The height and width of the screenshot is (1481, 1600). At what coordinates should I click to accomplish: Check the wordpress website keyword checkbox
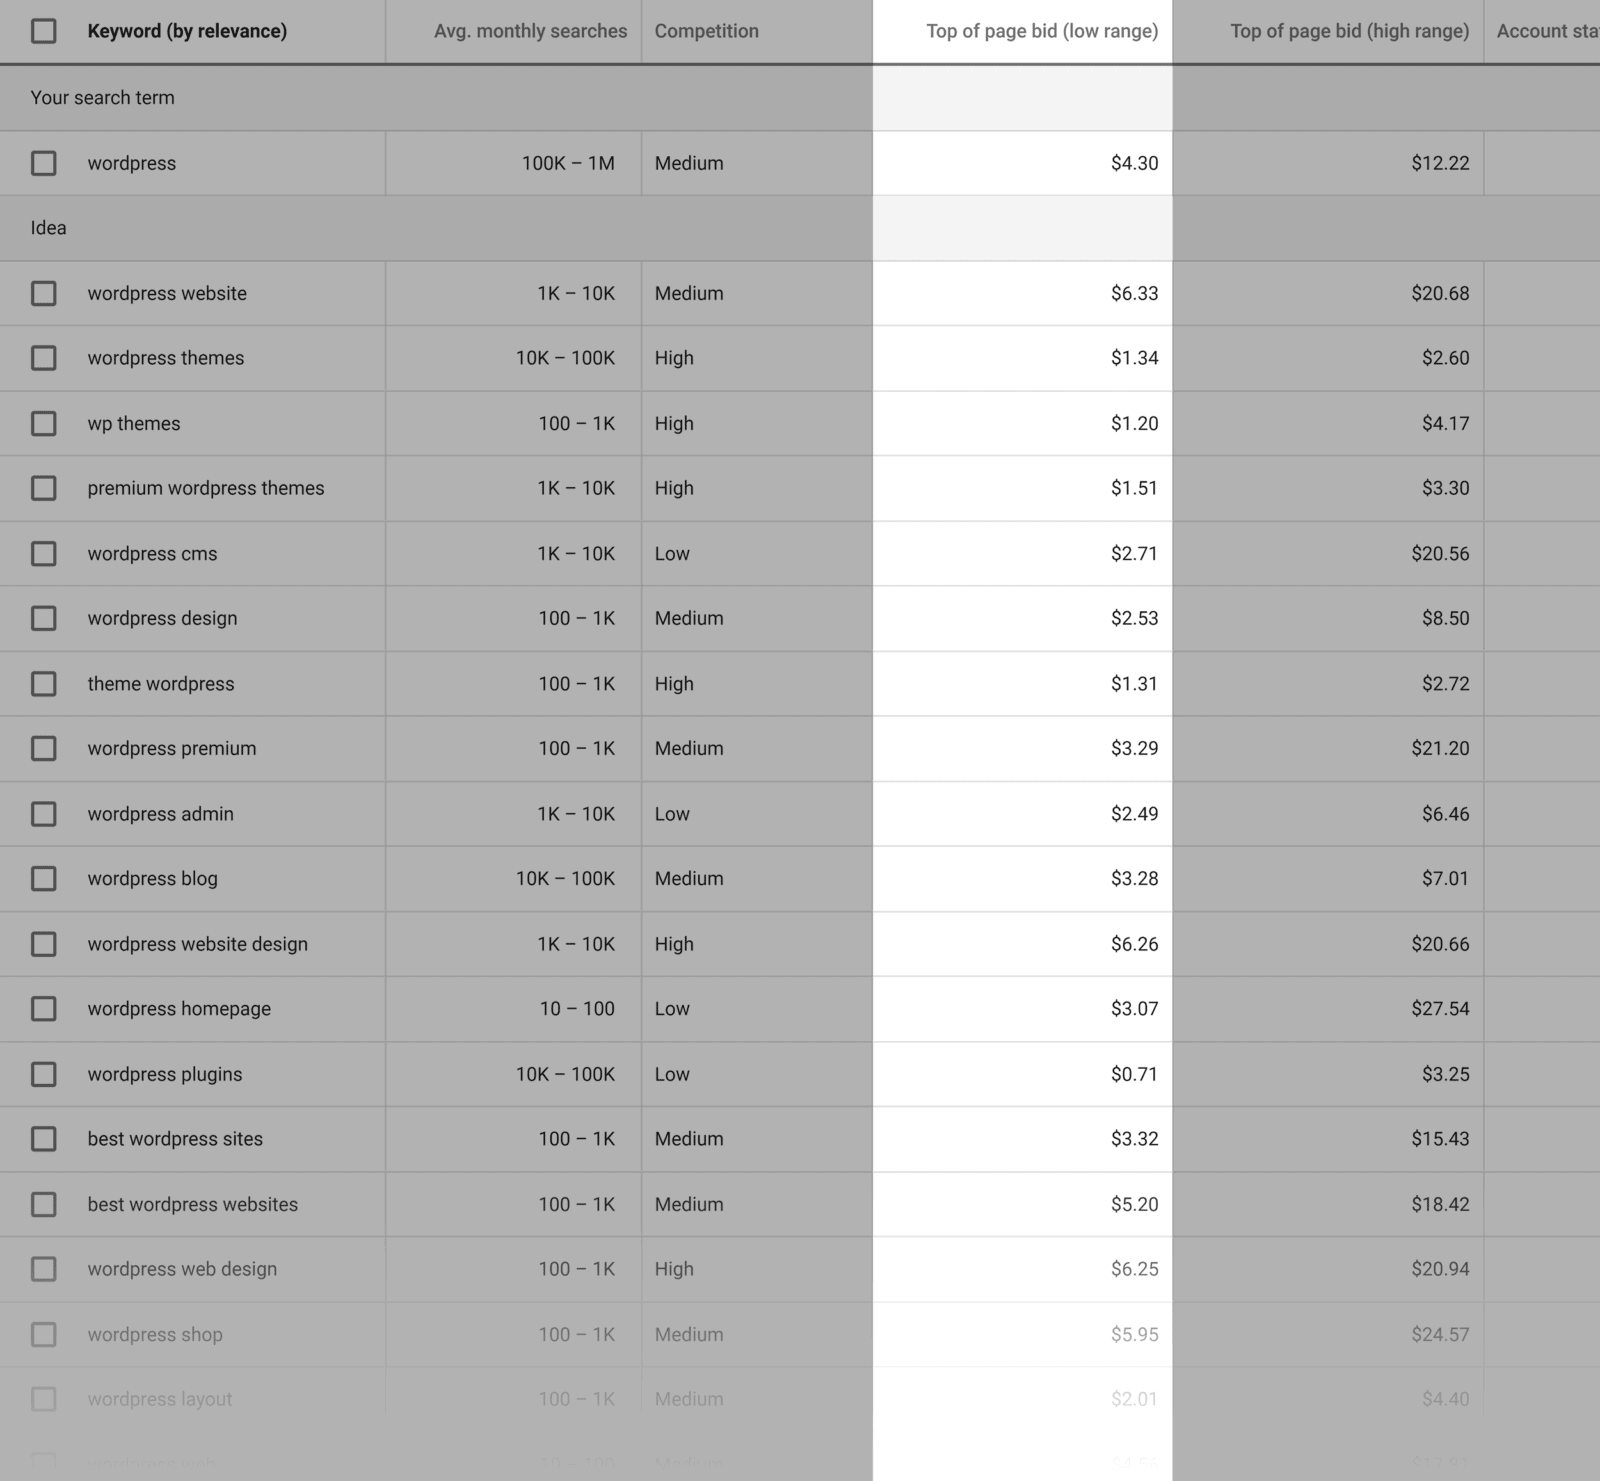[x=43, y=293]
